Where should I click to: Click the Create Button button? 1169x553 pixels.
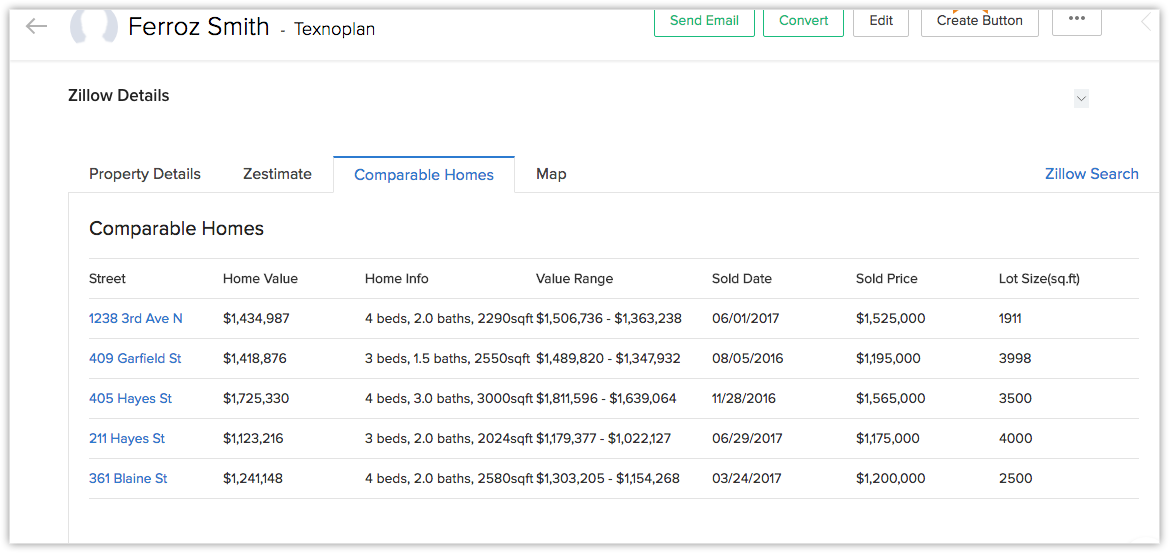(x=980, y=21)
